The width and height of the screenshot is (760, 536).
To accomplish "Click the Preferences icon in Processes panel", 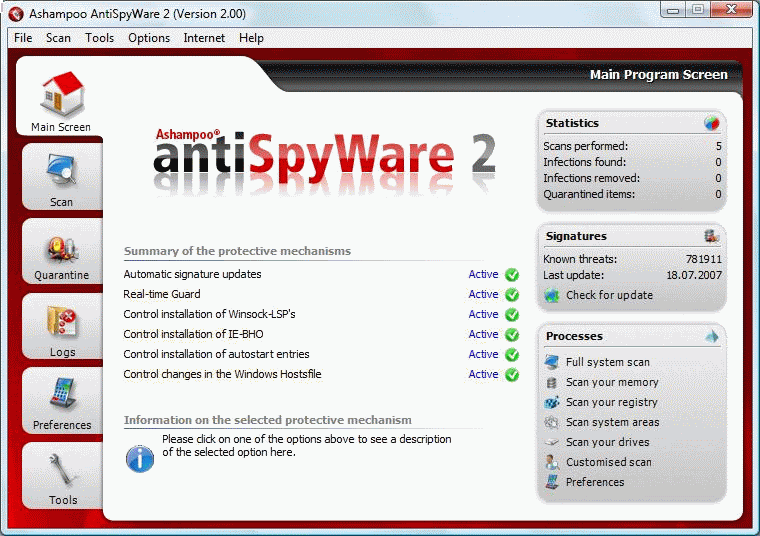I will (552, 482).
